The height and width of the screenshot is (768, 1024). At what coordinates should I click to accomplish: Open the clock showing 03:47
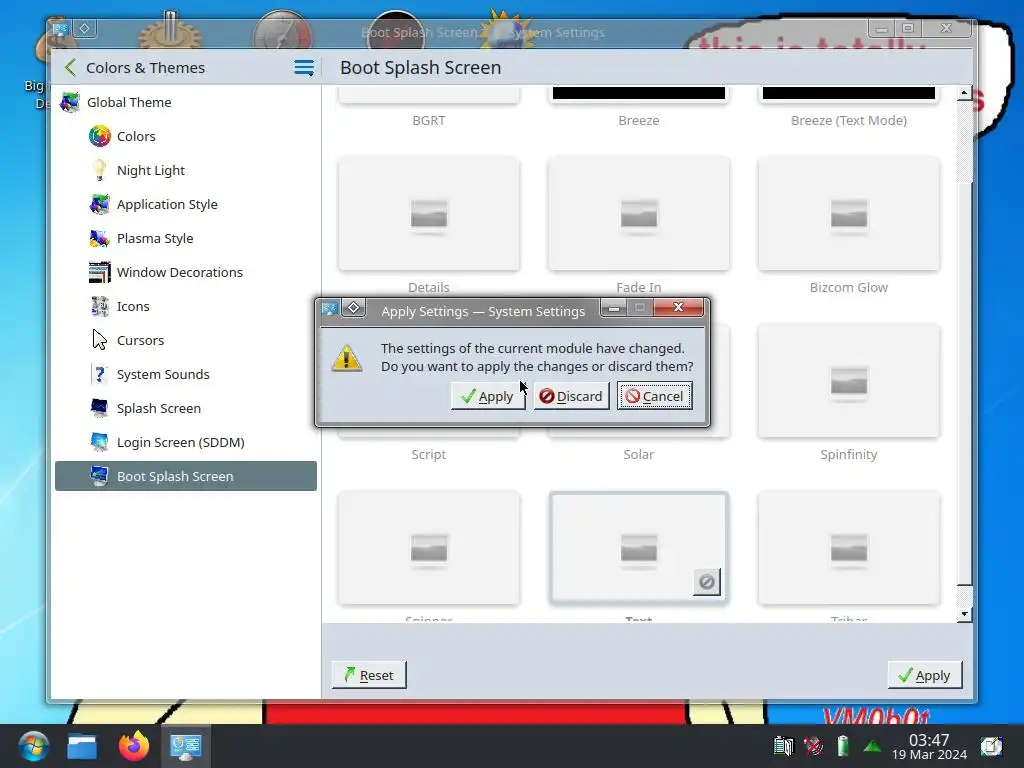[x=929, y=746]
